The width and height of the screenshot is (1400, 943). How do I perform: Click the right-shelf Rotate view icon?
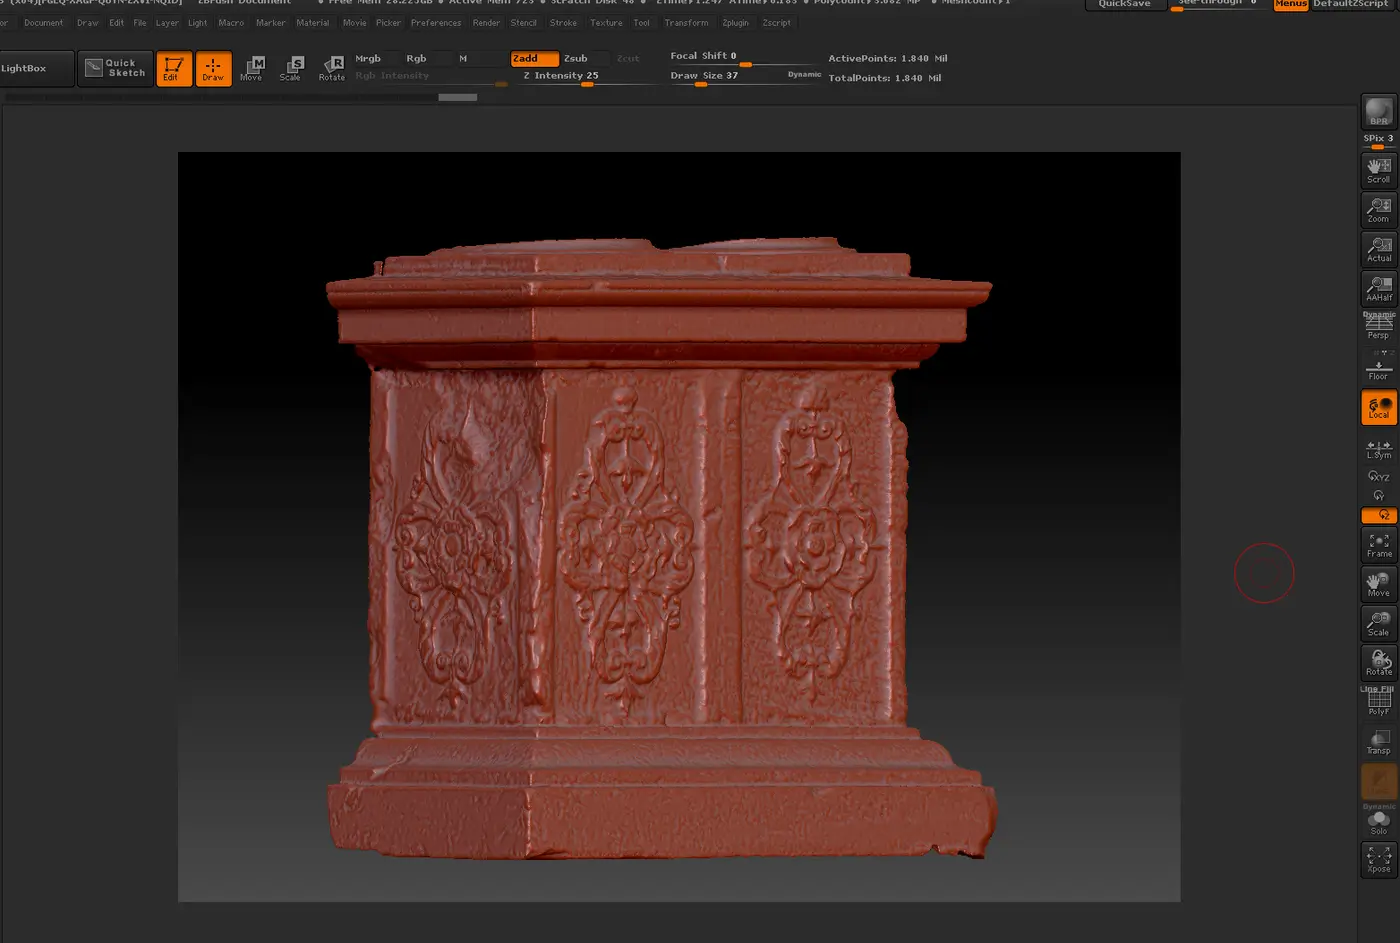tap(1379, 662)
